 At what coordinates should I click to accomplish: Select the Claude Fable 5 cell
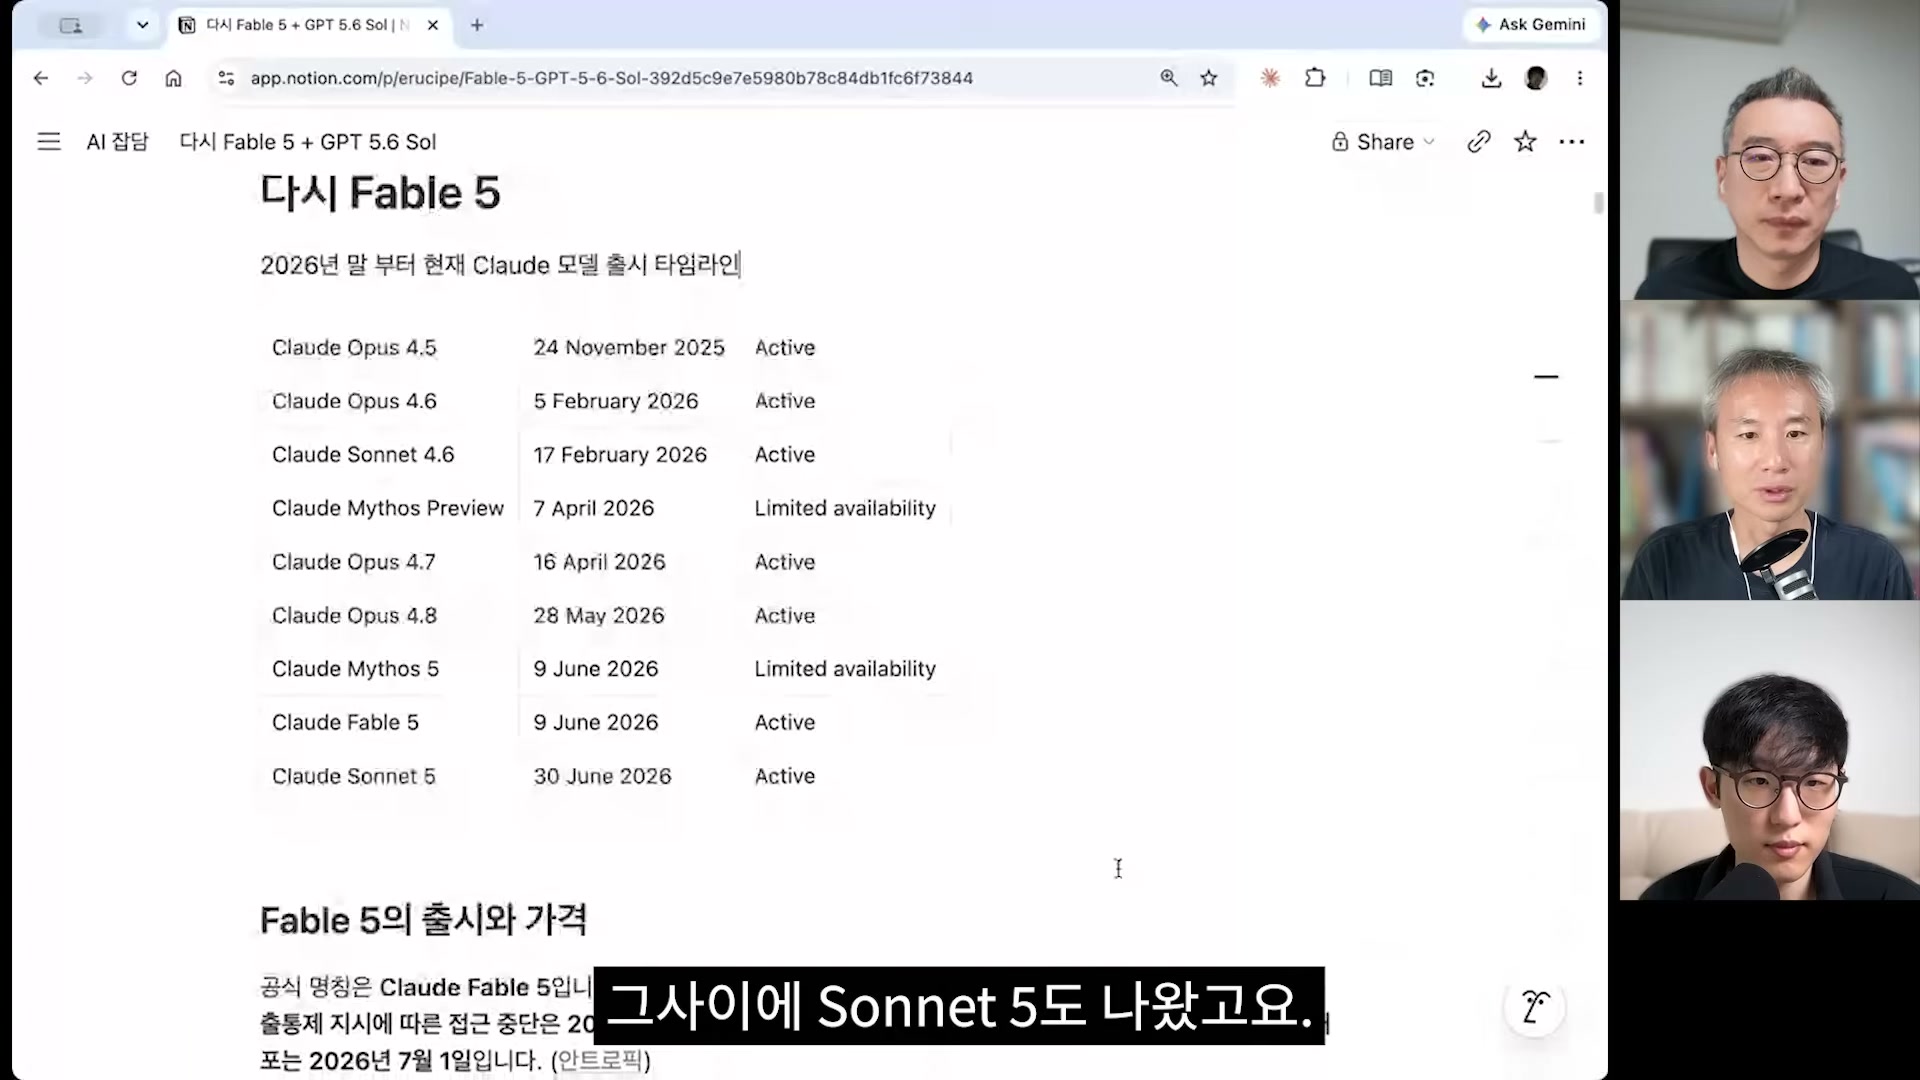pos(345,723)
